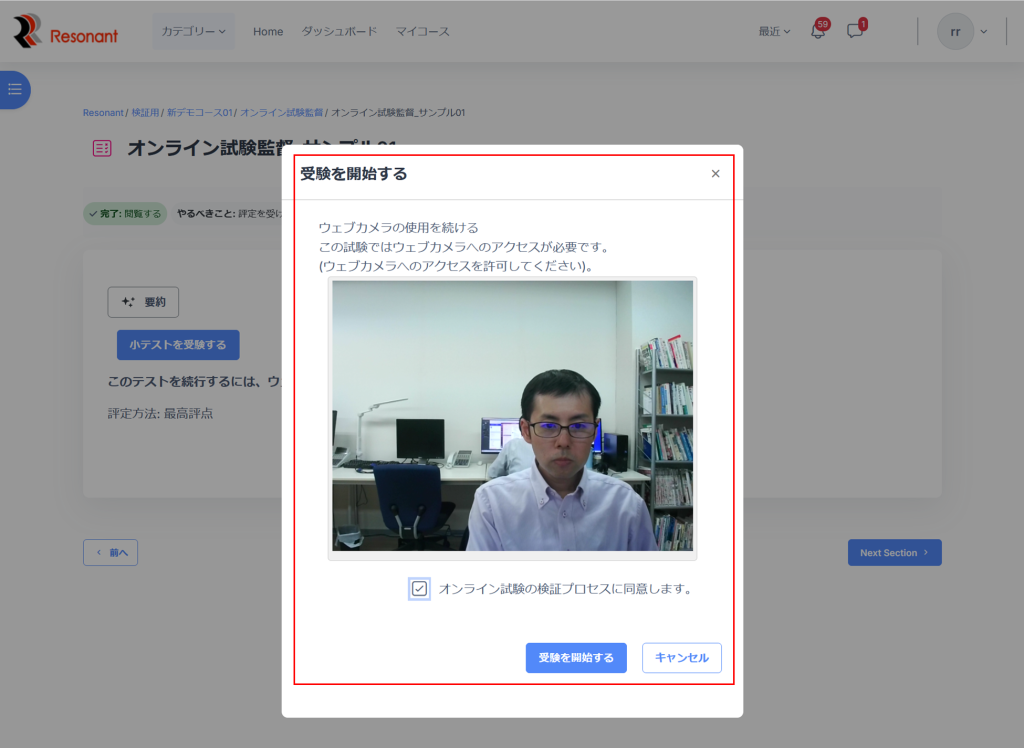Click the Resonant logo in the header
This screenshot has height=748, width=1024.
[x=65, y=31]
